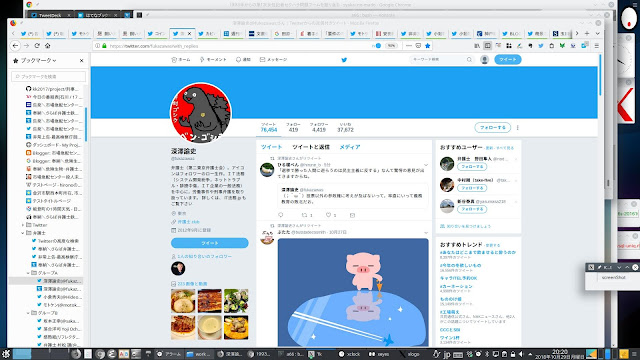
Task: Toggle the sidebar view toolbar icon
Action: coord(487,46)
